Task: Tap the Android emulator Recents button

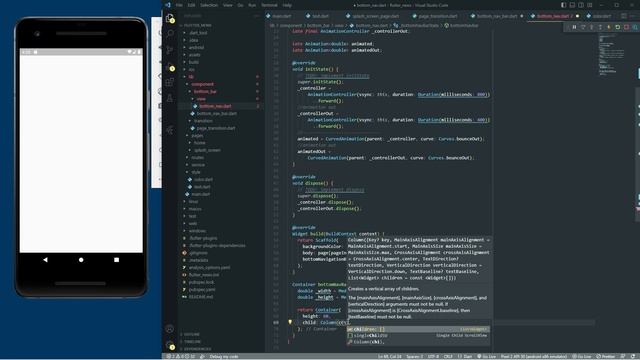Action: pyautogui.click(x=116, y=260)
